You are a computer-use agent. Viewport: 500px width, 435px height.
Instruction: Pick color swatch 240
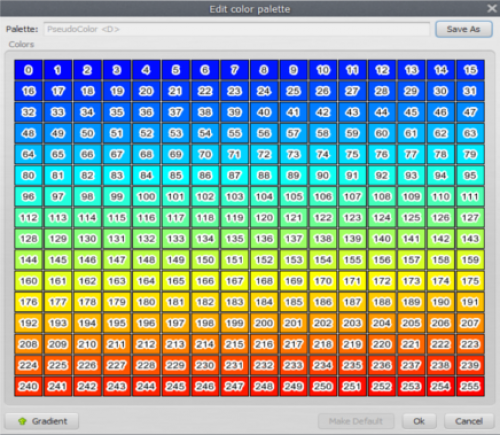(28, 386)
